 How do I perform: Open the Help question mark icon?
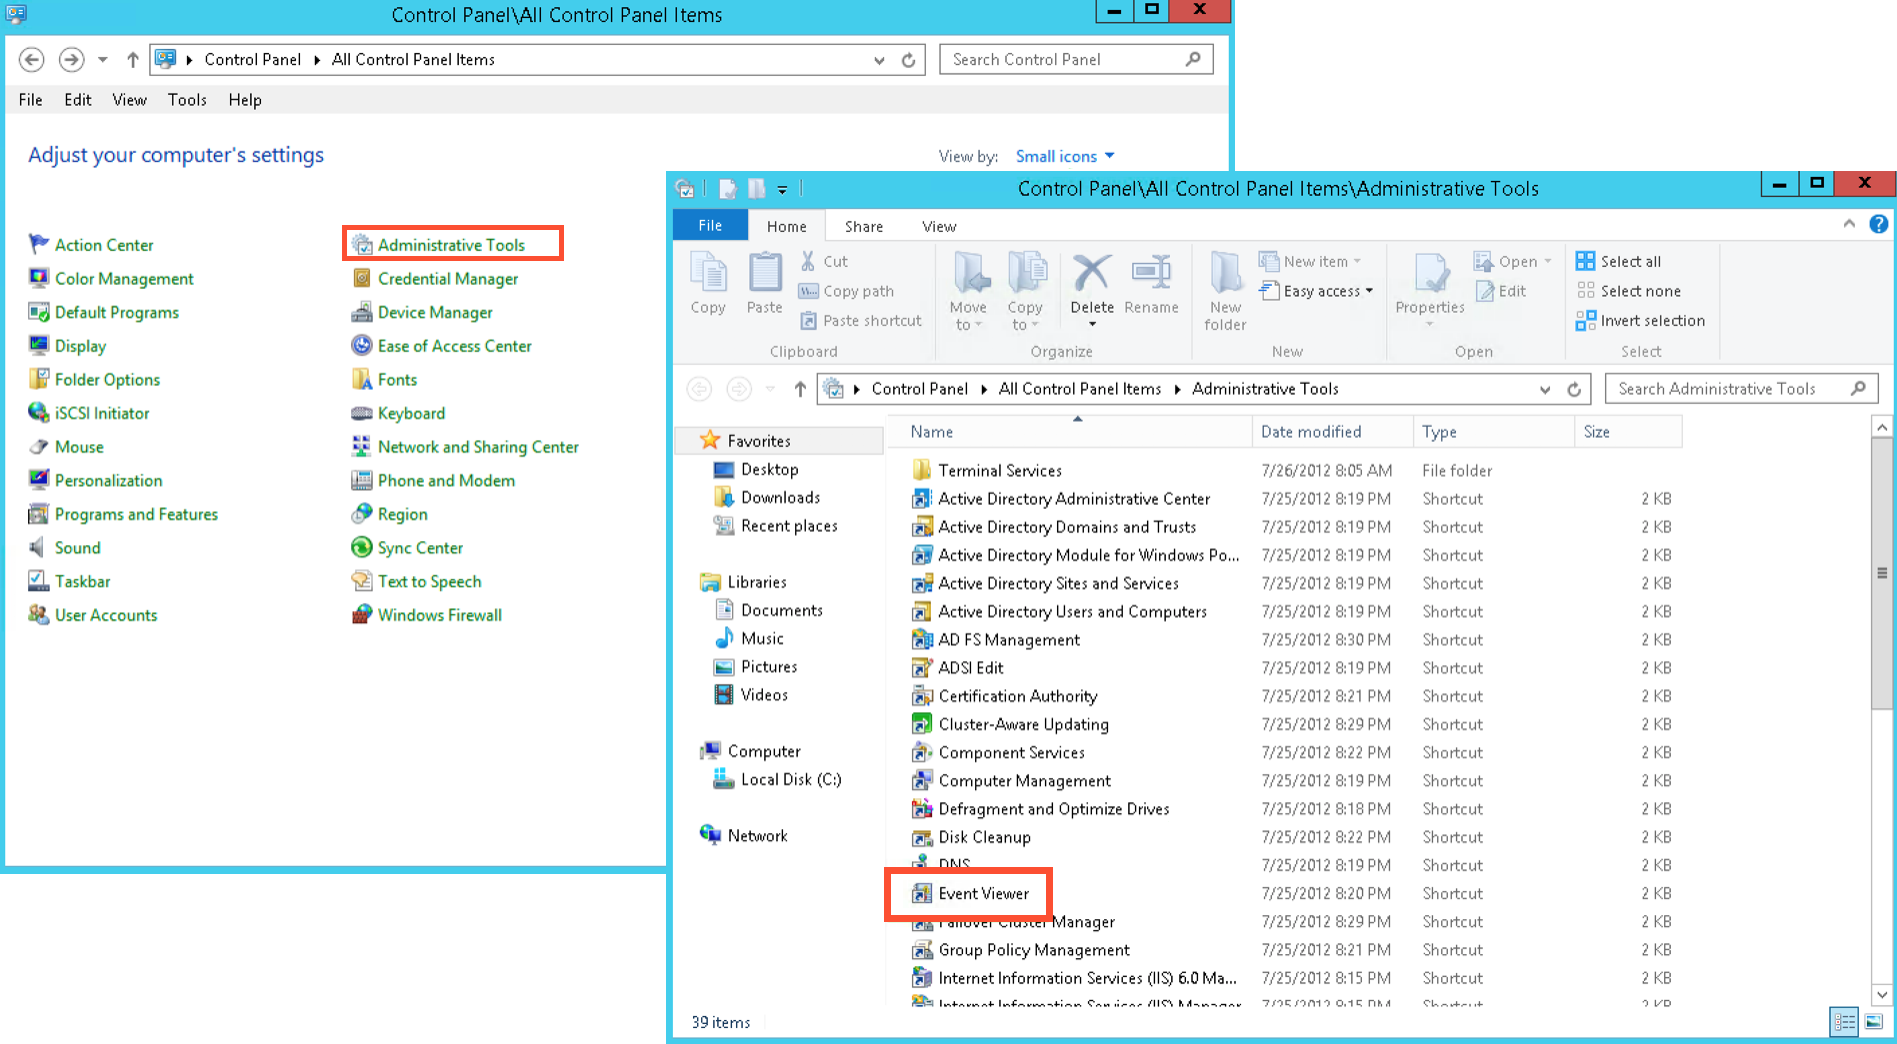1879,225
